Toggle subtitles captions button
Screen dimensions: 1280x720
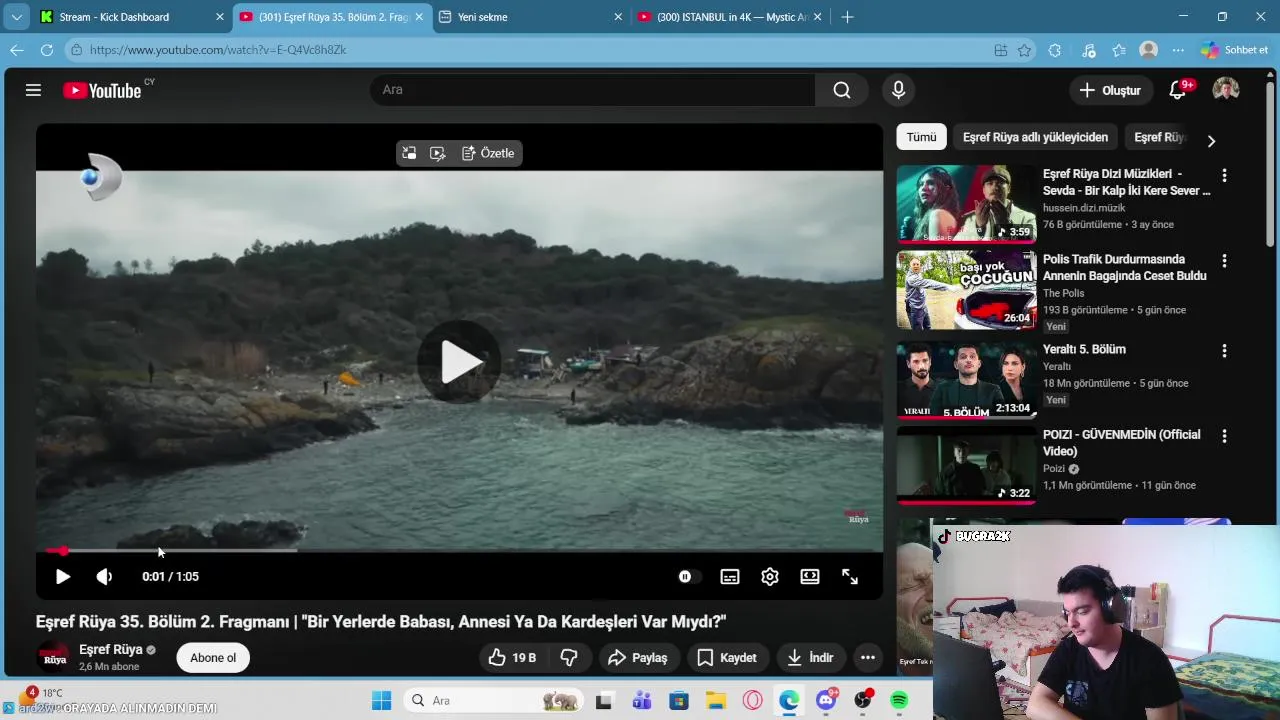click(x=730, y=577)
